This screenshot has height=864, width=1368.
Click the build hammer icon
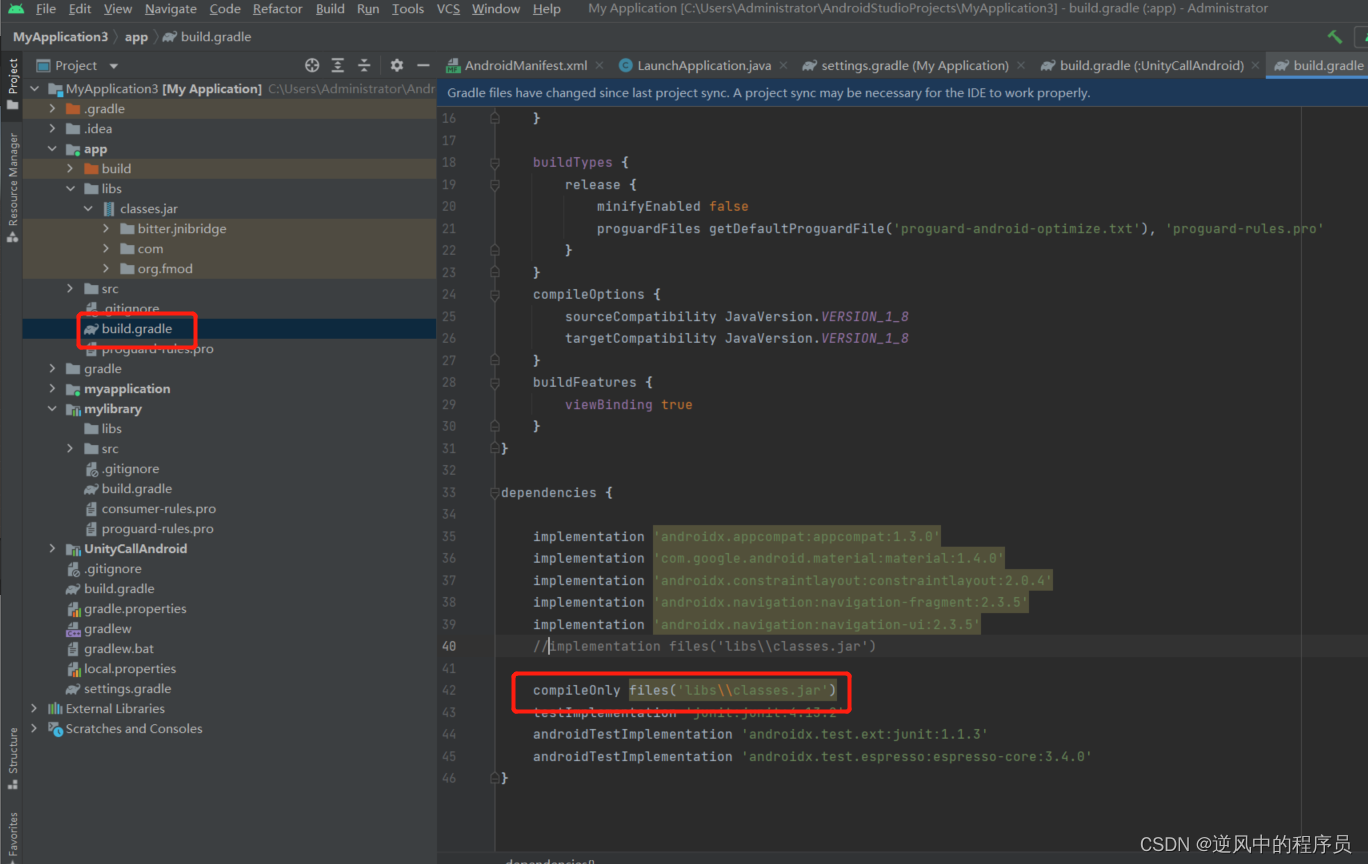(1334, 37)
